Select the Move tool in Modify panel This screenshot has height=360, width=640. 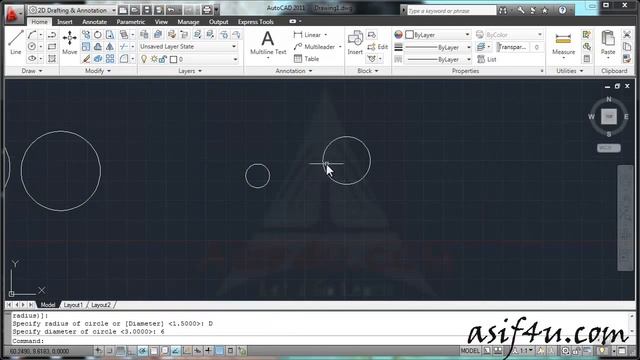pos(69,42)
